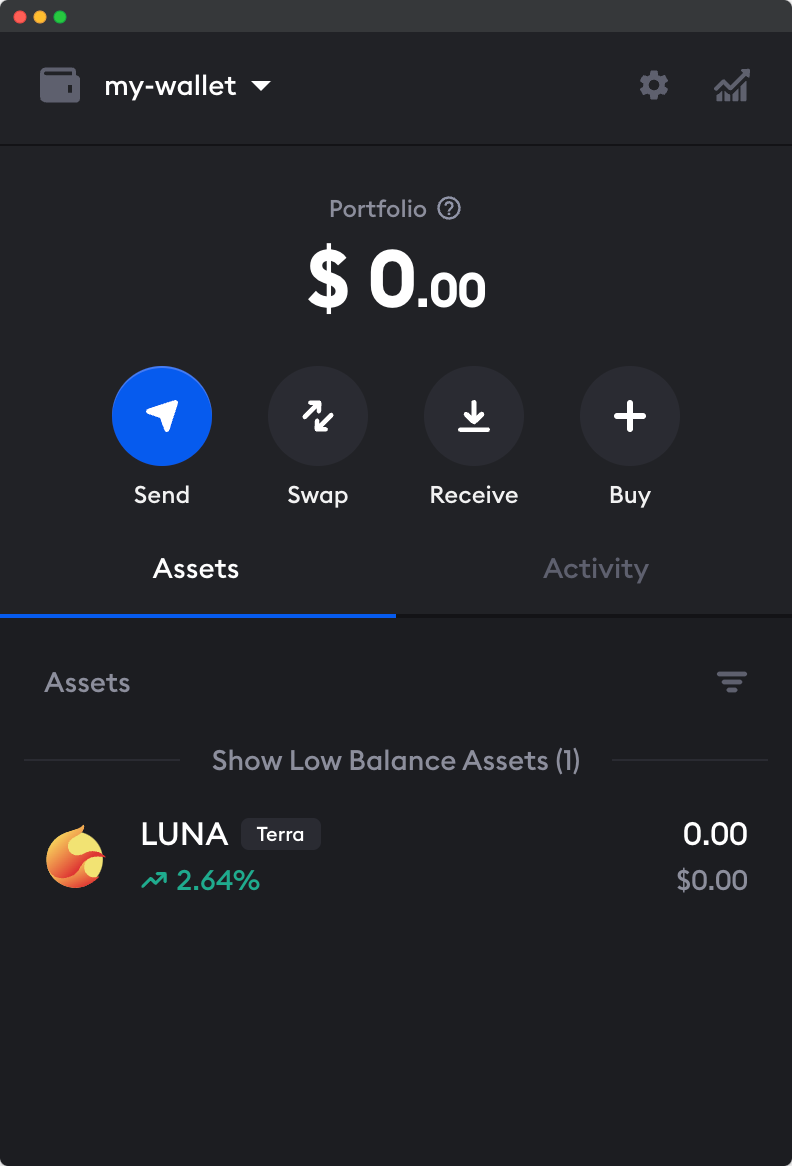Click the wallet icon beside my-wallet
The image size is (792, 1166).
click(60, 86)
